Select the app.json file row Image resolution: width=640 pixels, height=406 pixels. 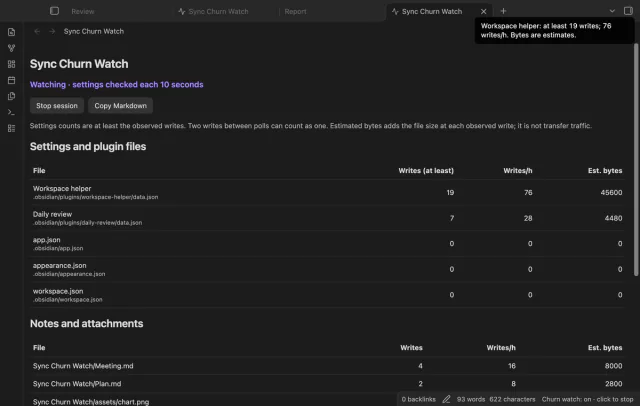pyautogui.click(x=327, y=244)
